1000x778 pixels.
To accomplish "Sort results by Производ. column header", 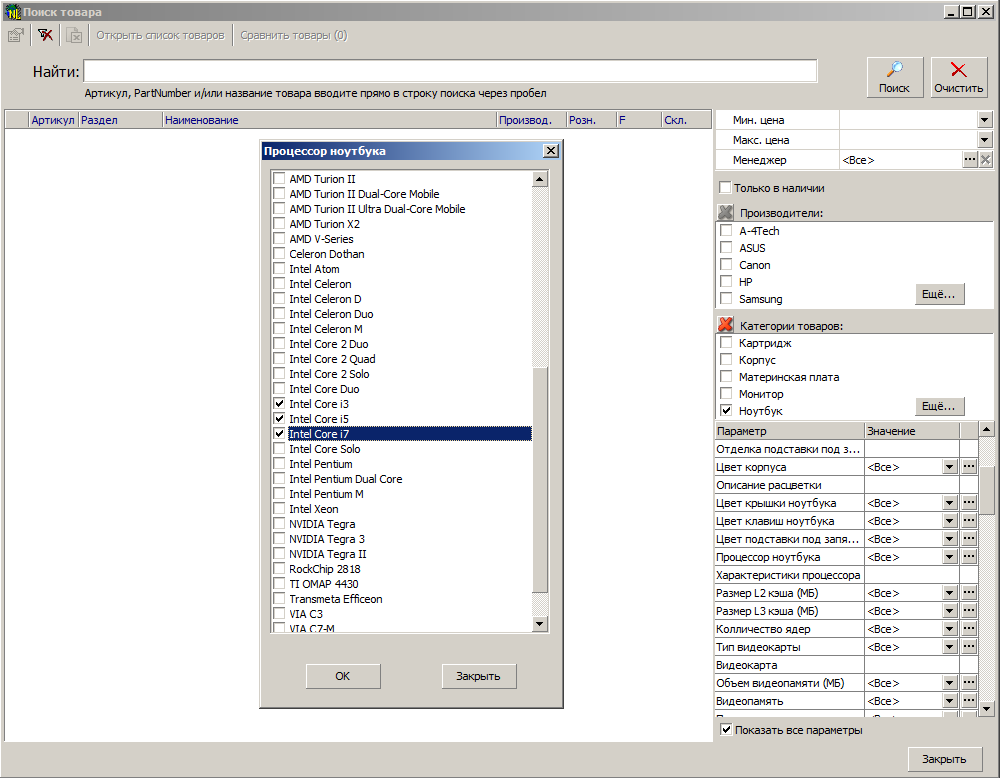I will point(531,119).
